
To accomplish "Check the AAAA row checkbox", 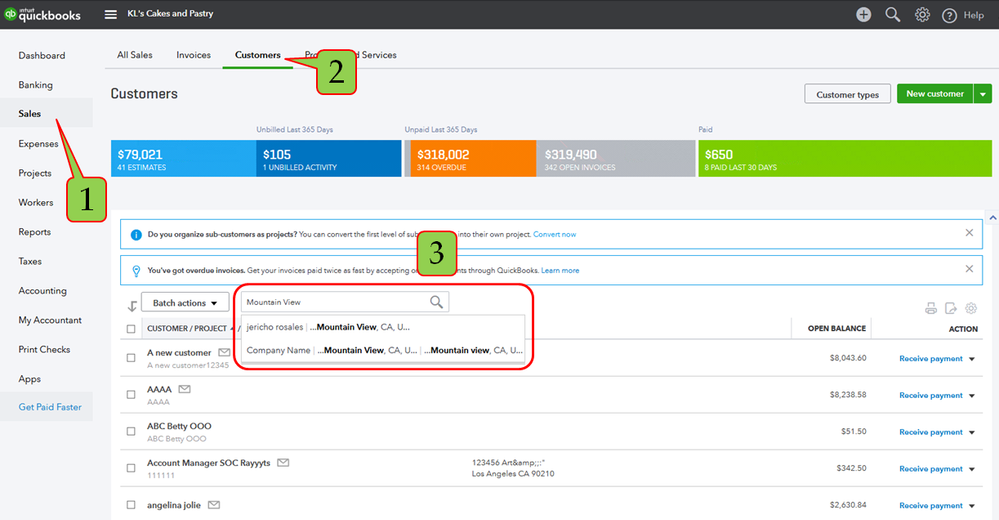I will (131, 394).
